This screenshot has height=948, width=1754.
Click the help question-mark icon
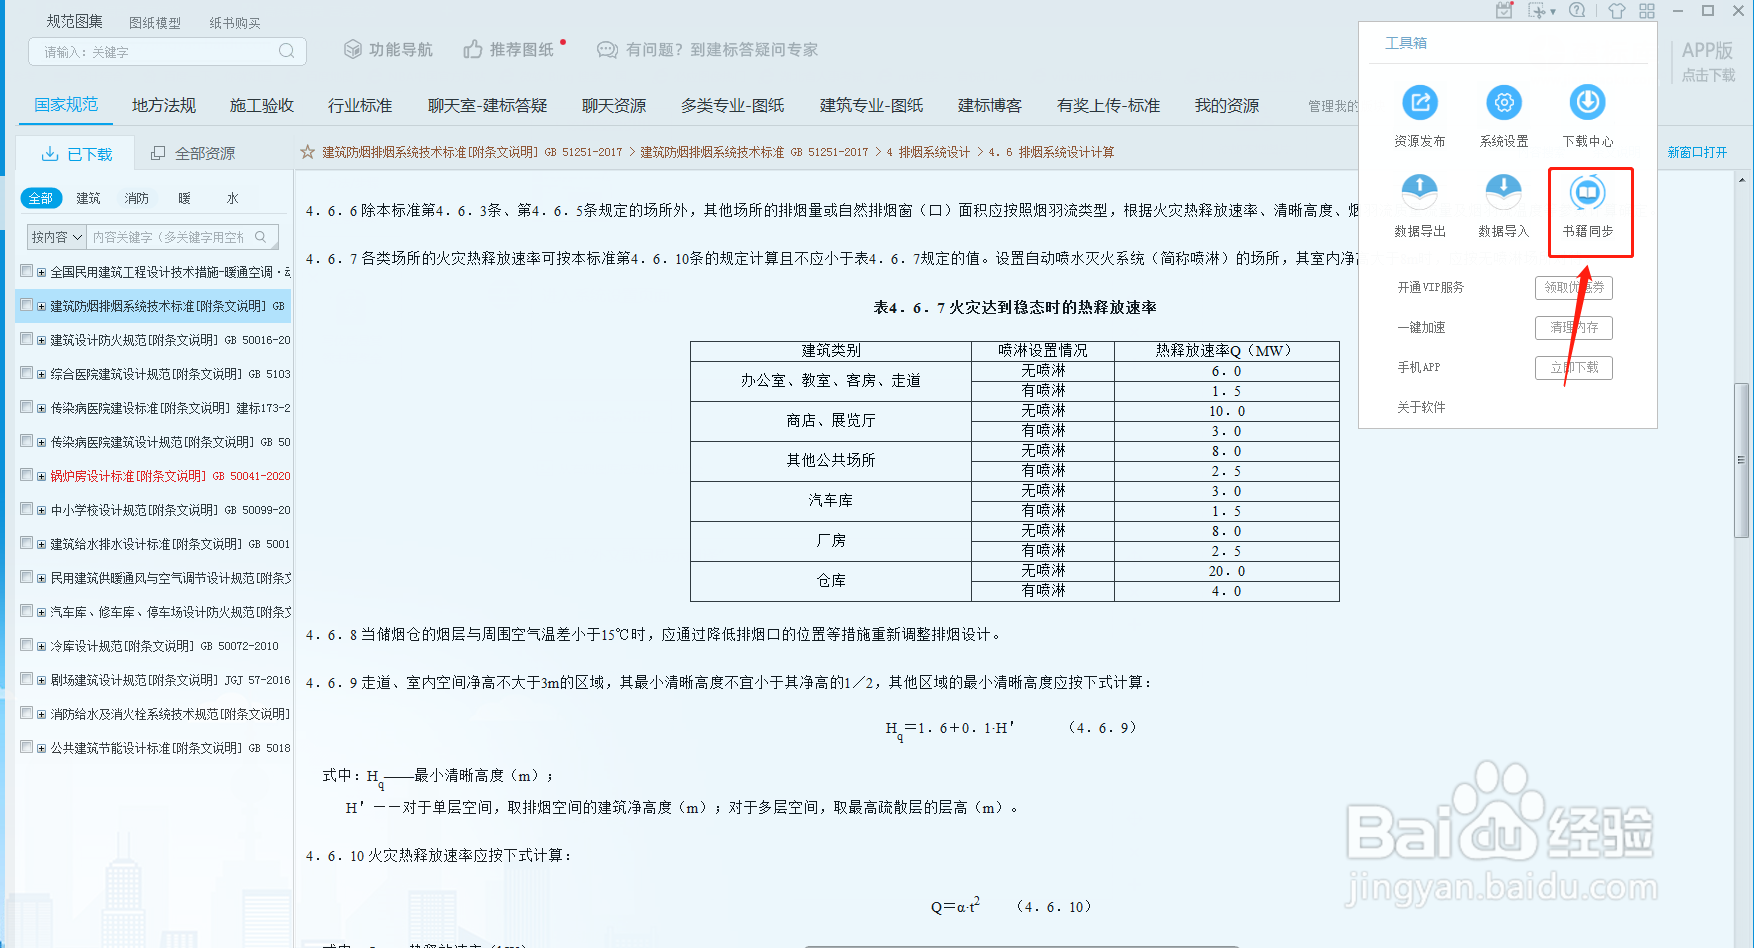tap(1578, 10)
